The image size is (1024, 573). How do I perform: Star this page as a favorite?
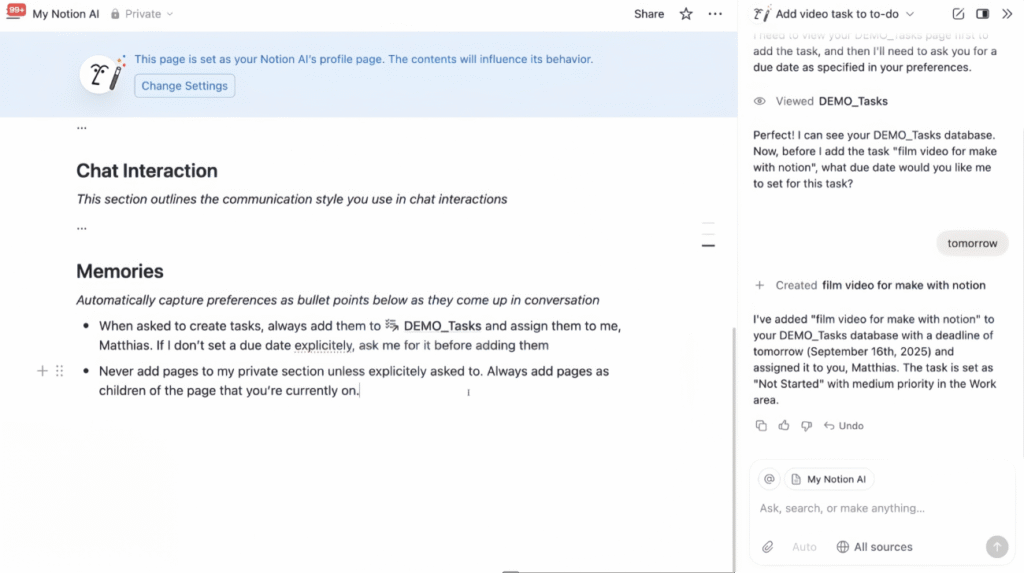point(686,14)
